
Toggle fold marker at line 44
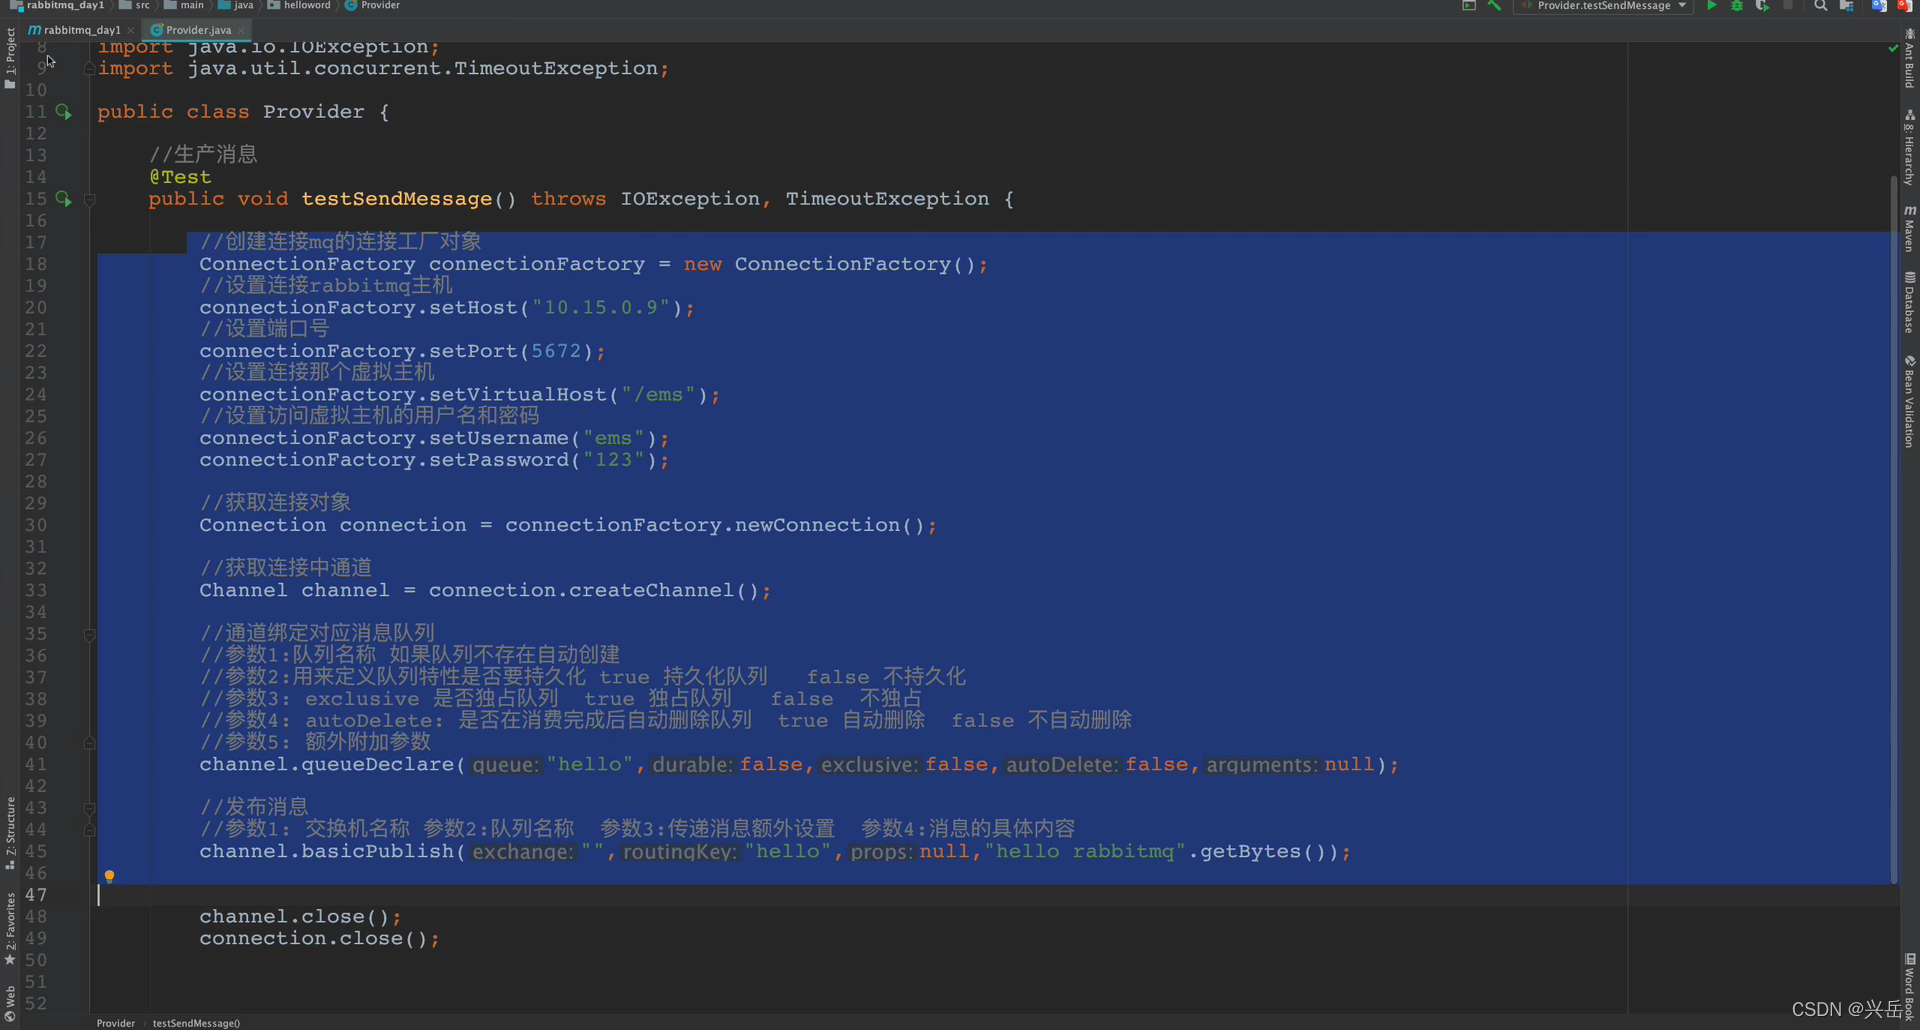(x=89, y=830)
